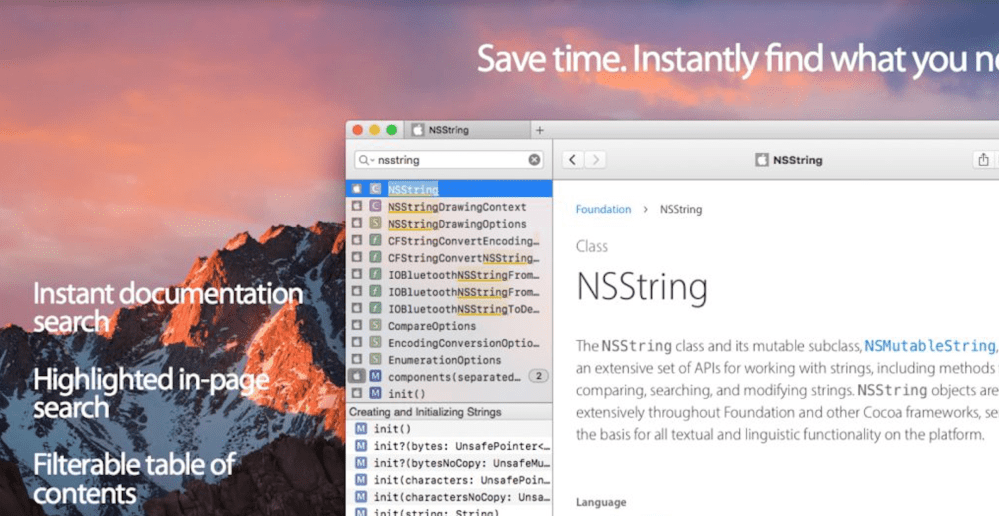
Task: Click the back navigation arrow
Action: click(x=573, y=160)
